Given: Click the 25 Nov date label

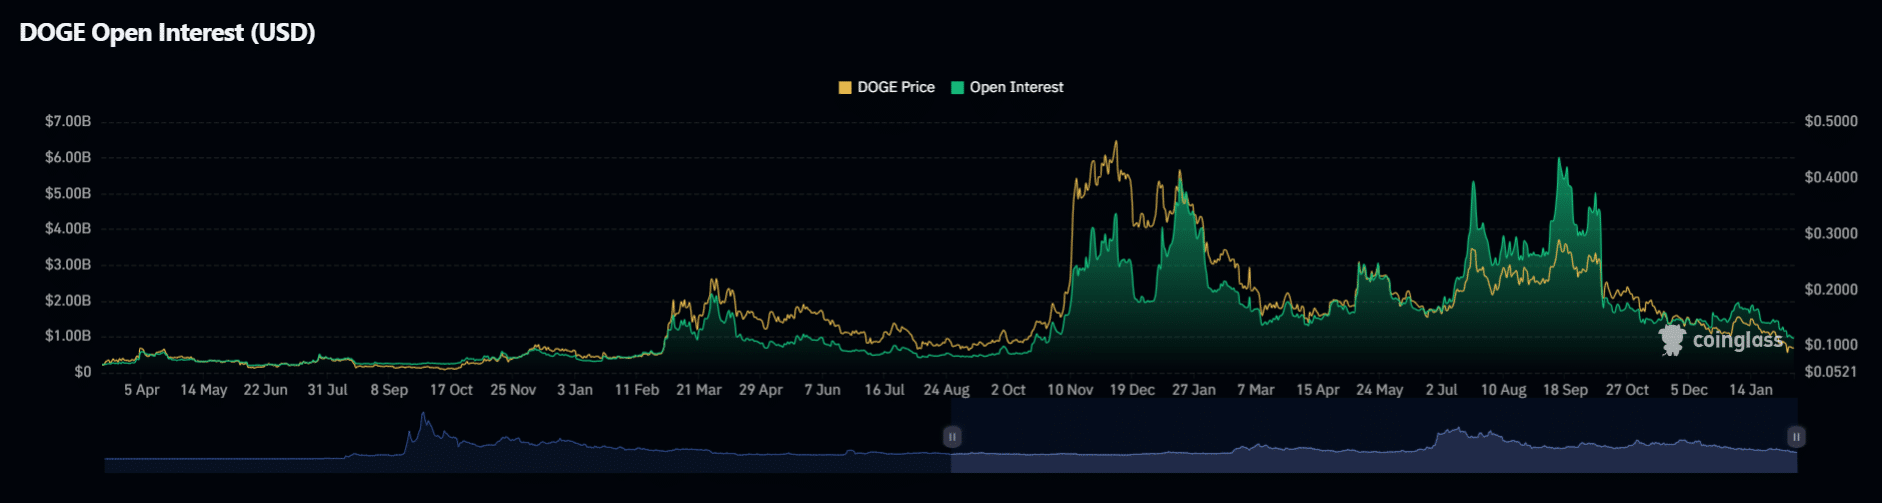Looking at the screenshot, I should 514,390.
